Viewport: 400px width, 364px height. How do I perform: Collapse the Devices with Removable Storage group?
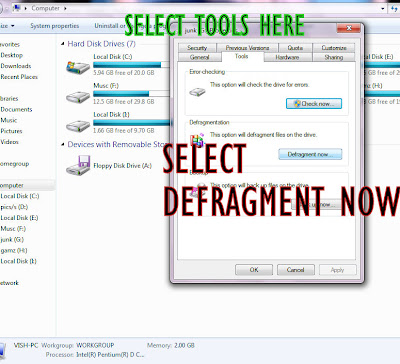[x=63, y=144]
